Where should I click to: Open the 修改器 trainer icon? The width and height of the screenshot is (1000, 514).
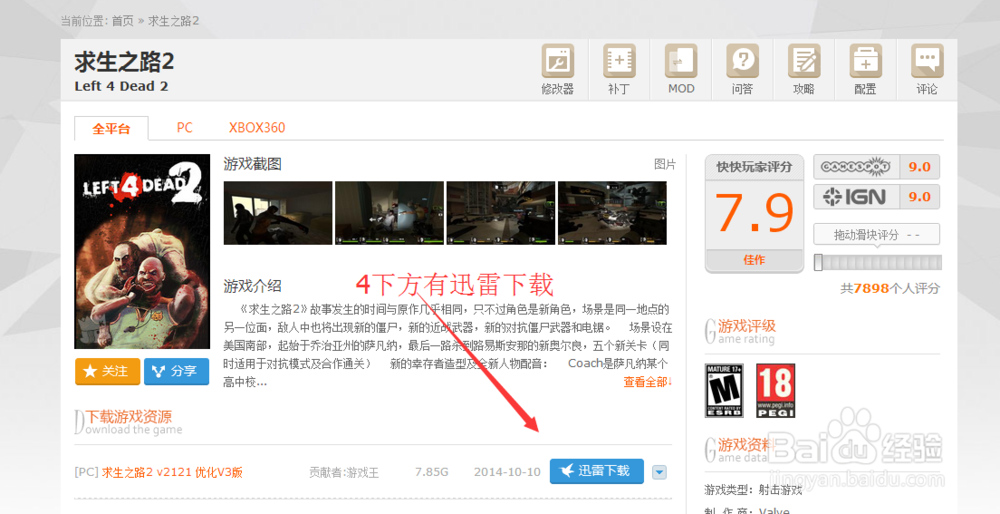tap(557, 69)
